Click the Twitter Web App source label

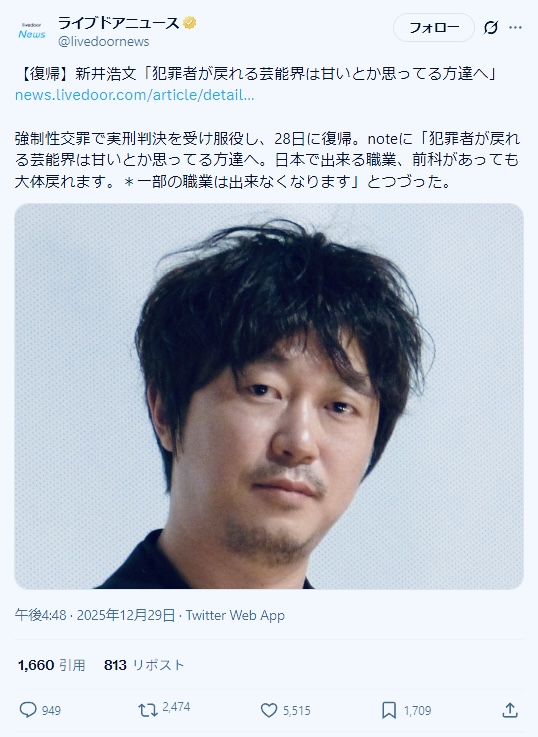pyautogui.click(x=235, y=615)
